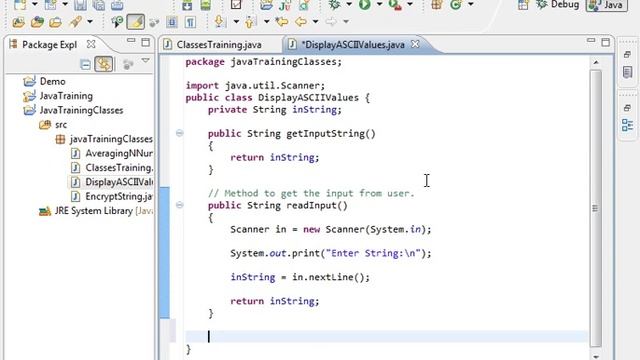Open the Search dropdown arrow
640x360 pixels.
(90, 22)
